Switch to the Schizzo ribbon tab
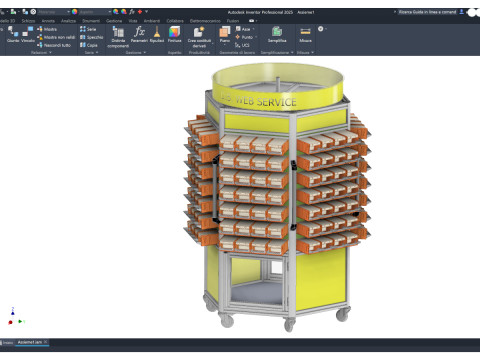 pos(28,21)
